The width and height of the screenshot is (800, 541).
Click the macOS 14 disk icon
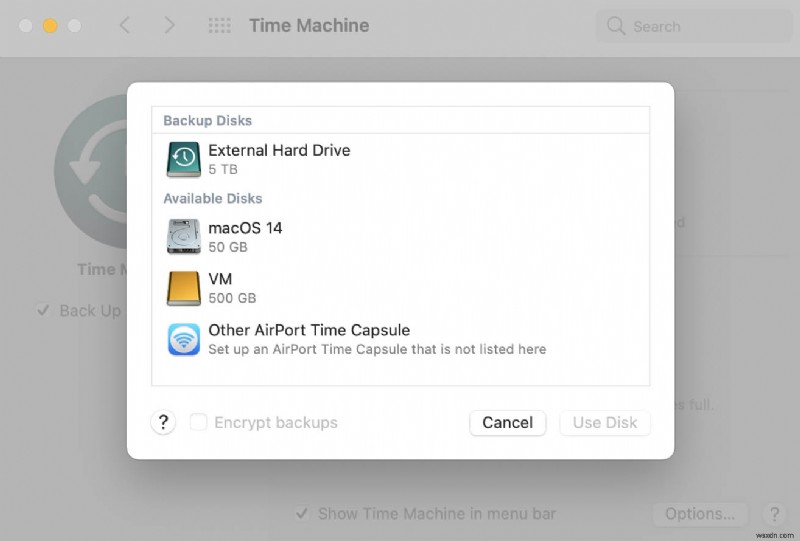[184, 236]
